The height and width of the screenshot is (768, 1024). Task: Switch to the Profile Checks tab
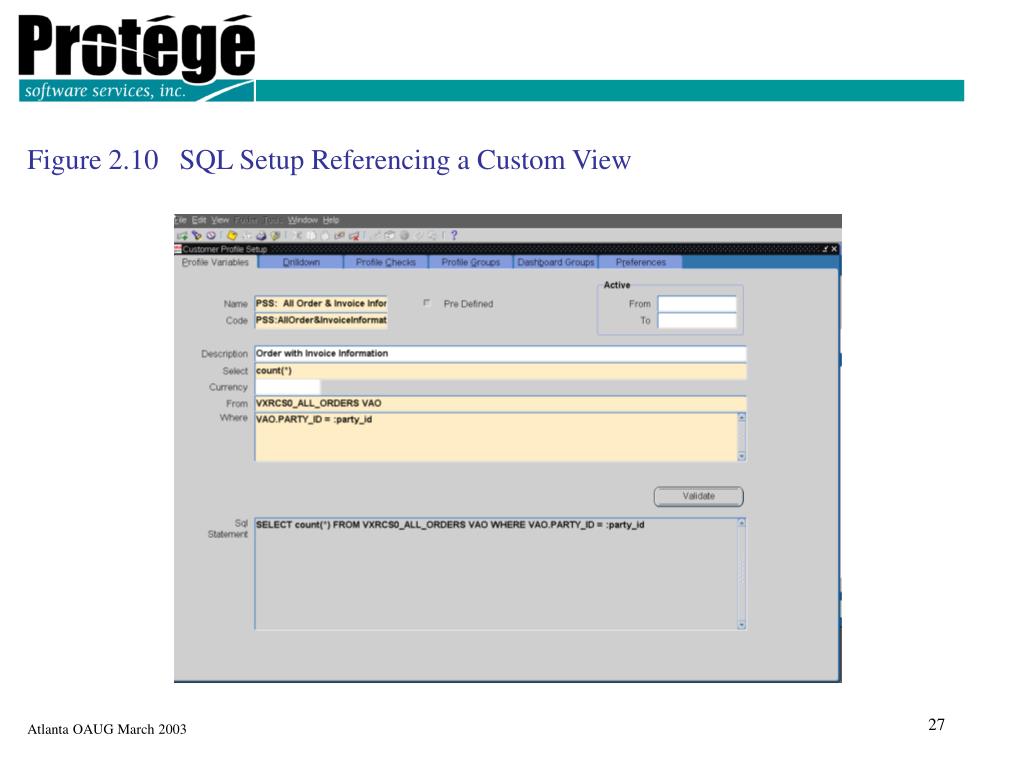click(x=385, y=262)
